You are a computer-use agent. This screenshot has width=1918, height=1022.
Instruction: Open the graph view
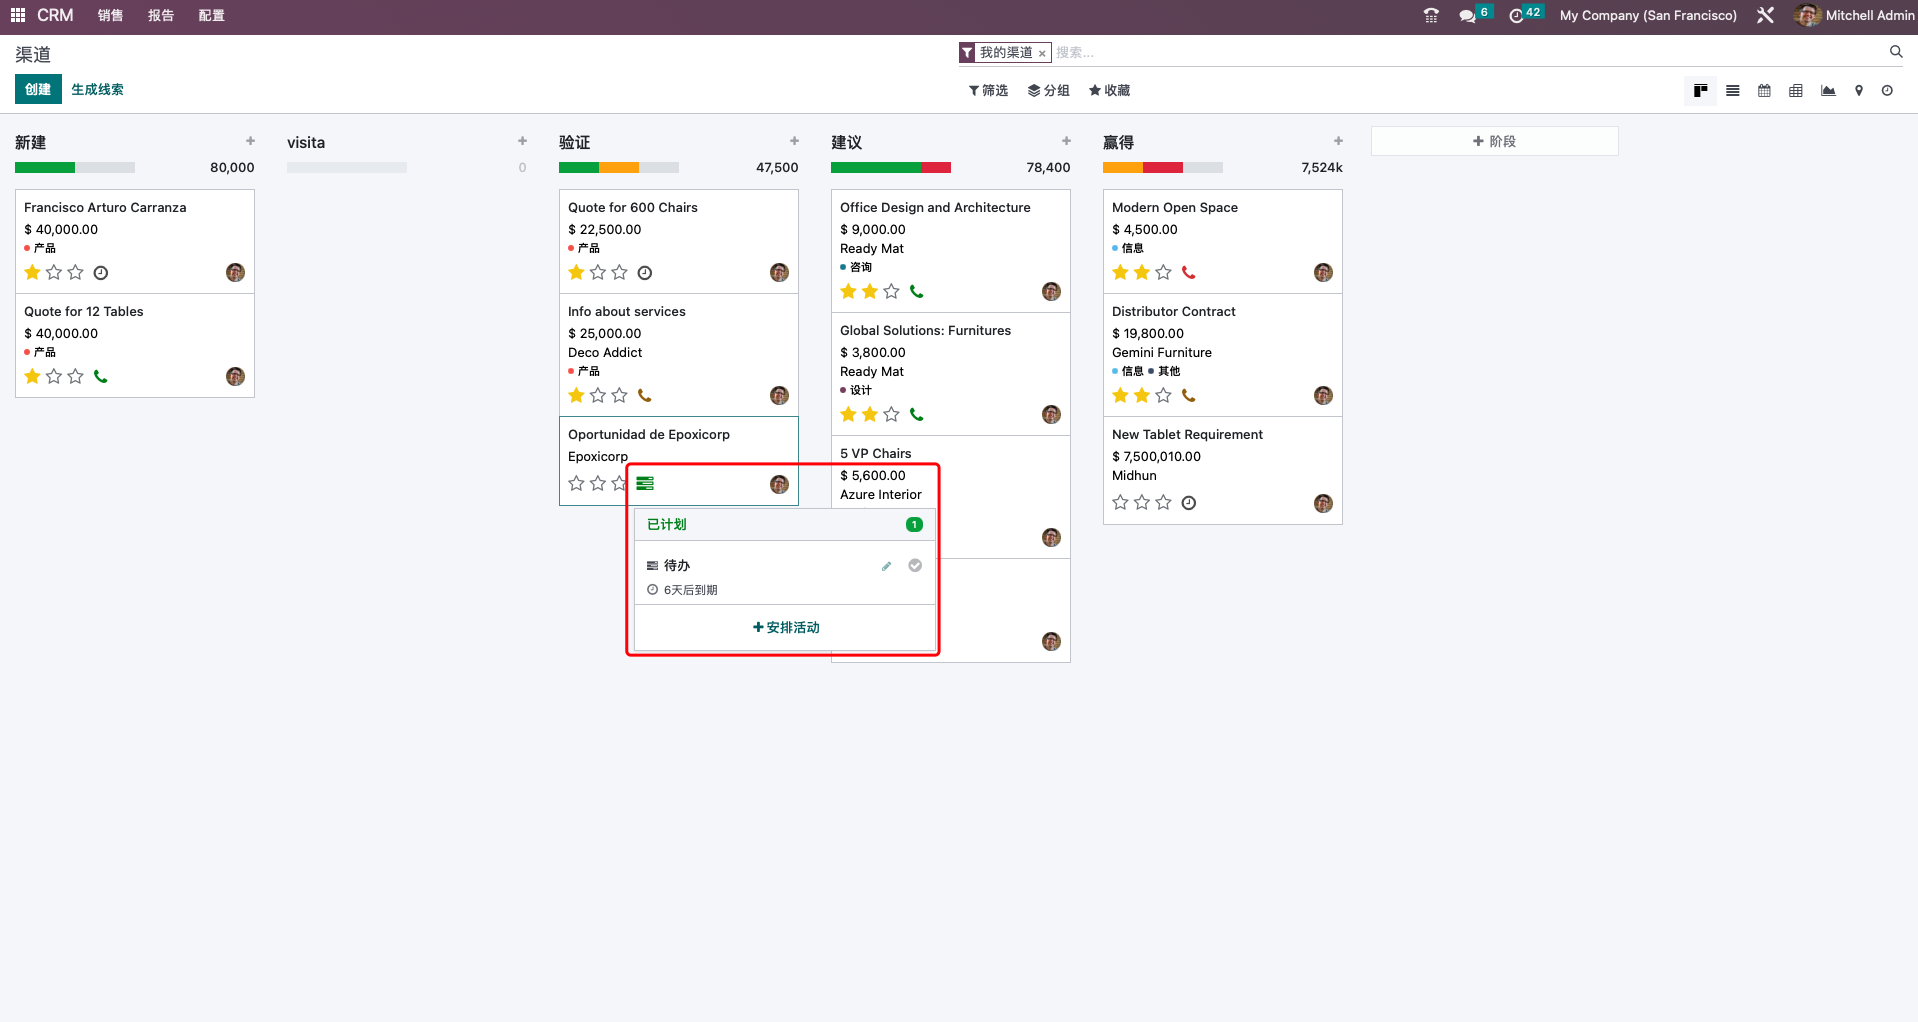pos(1828,90)
